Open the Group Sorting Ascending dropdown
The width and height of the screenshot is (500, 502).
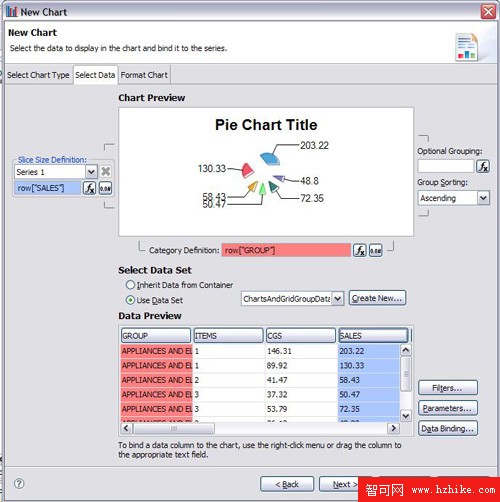click(483, 198)
